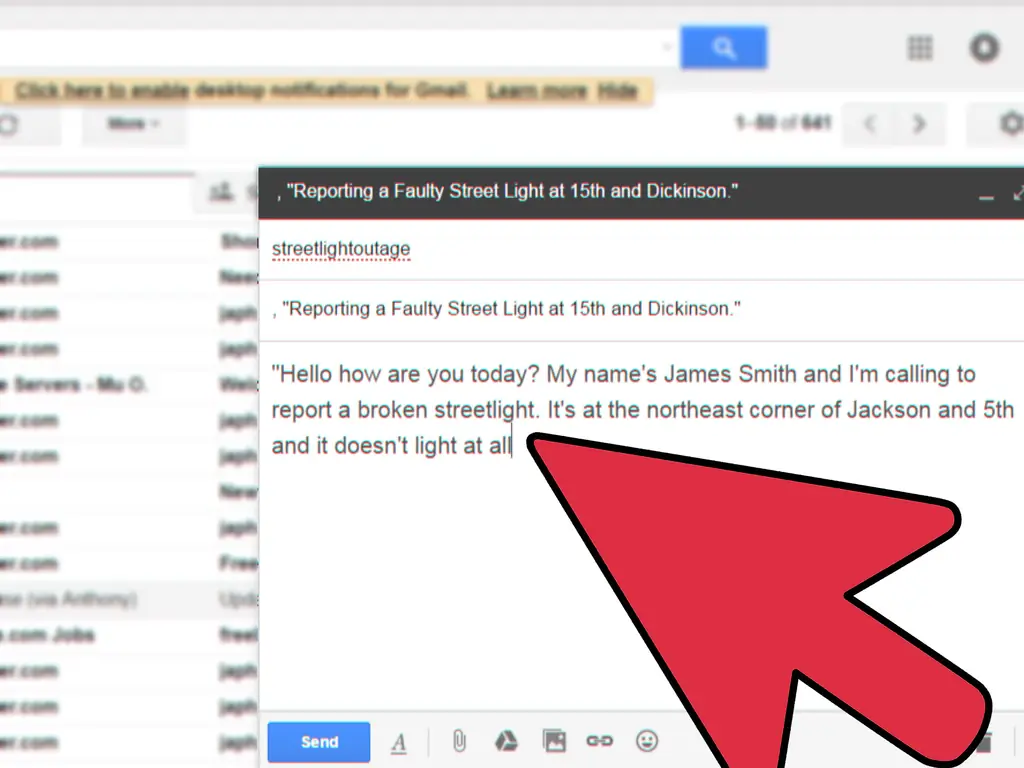Click the message count text ending in 641
The width and height of the screenshot is (1024, 768).
[783, 123]
